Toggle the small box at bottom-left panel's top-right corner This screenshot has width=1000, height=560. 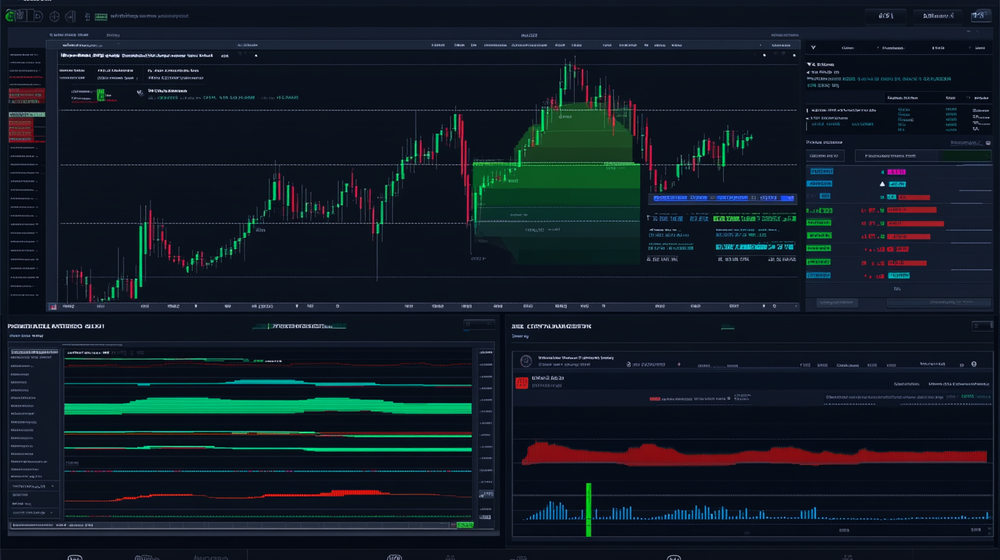480,325
